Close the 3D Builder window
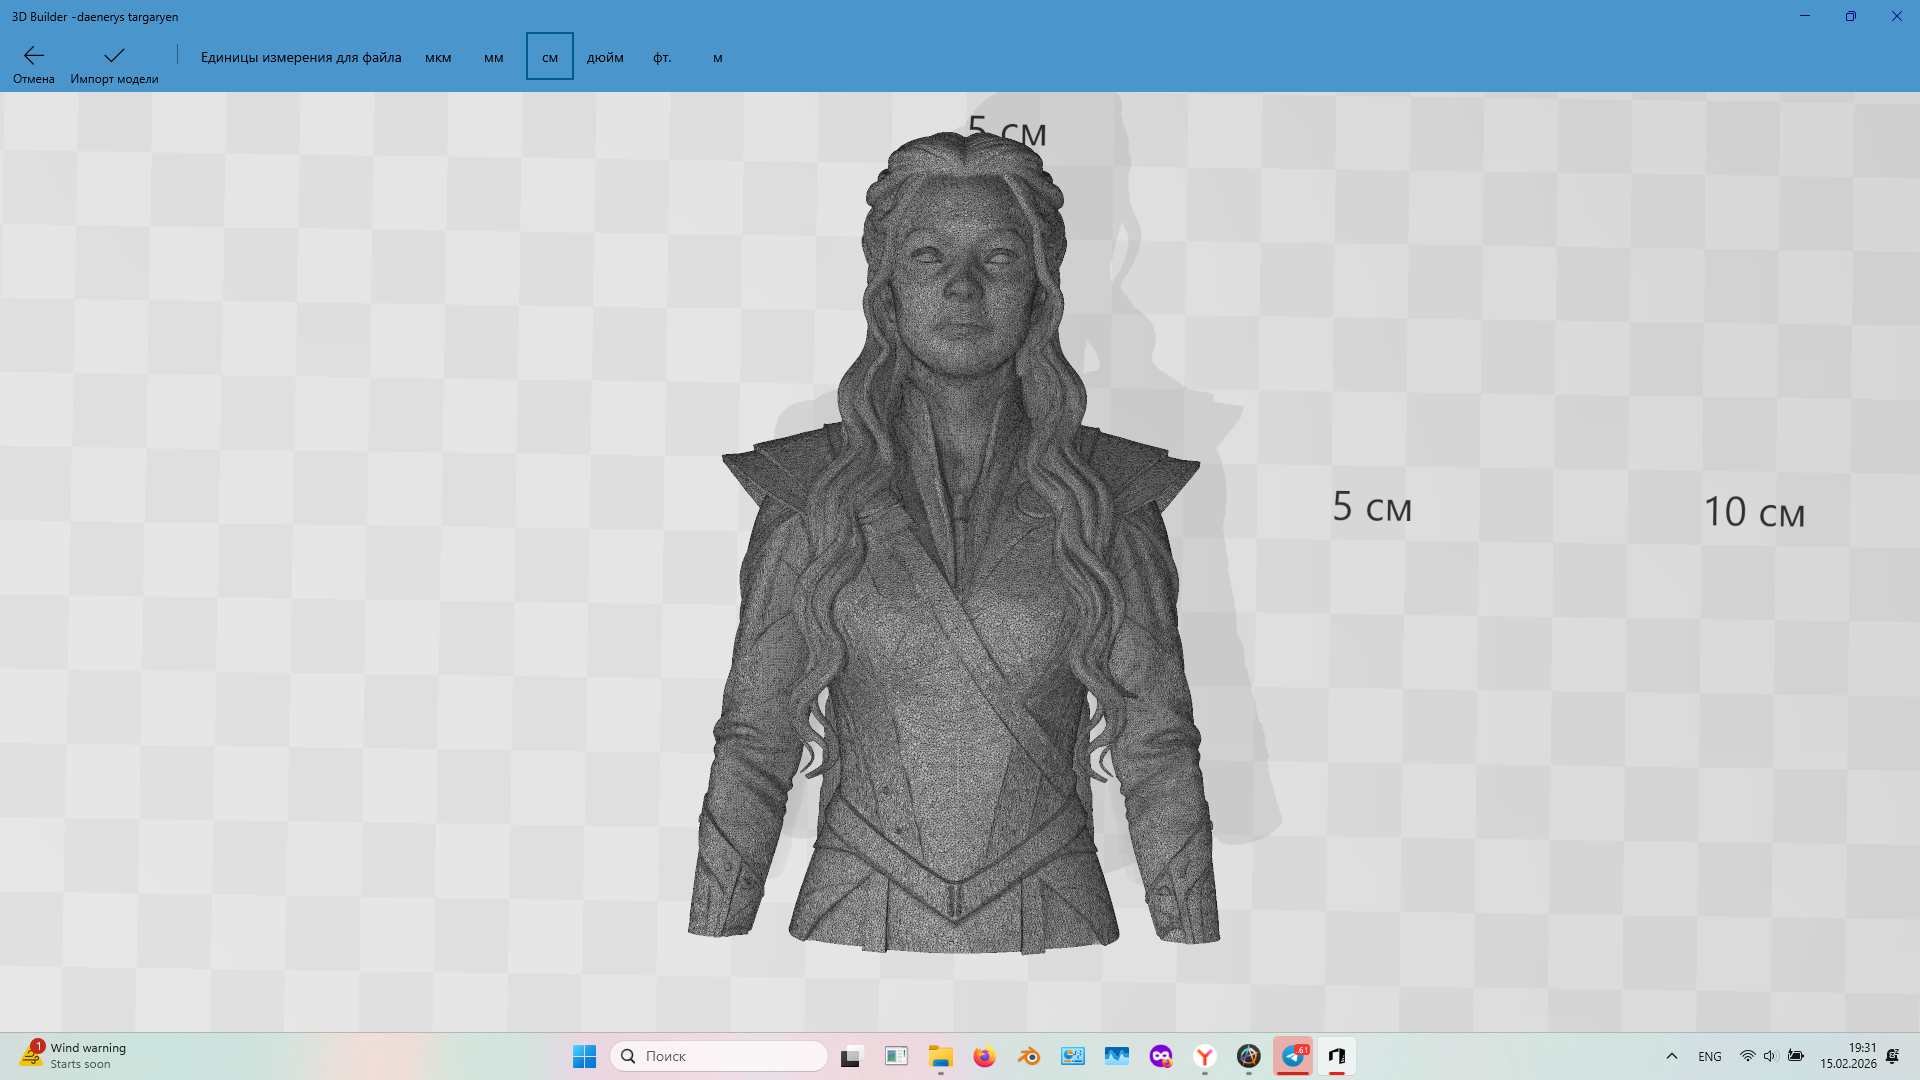This screenshot has width=1920, height=1080. tap(1897, 16)
